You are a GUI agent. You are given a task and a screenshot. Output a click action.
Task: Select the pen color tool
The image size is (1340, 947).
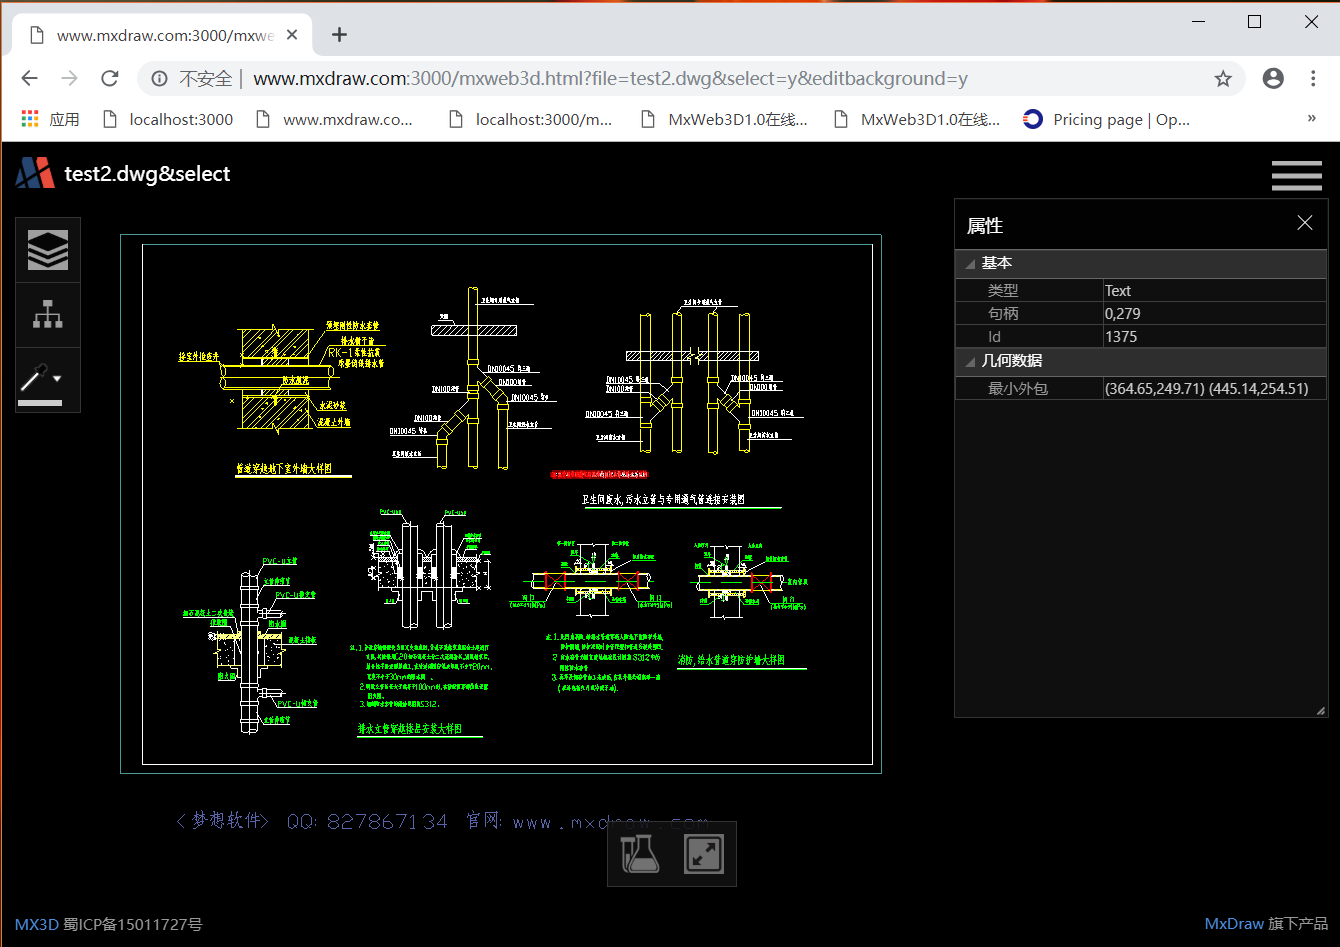34,379
